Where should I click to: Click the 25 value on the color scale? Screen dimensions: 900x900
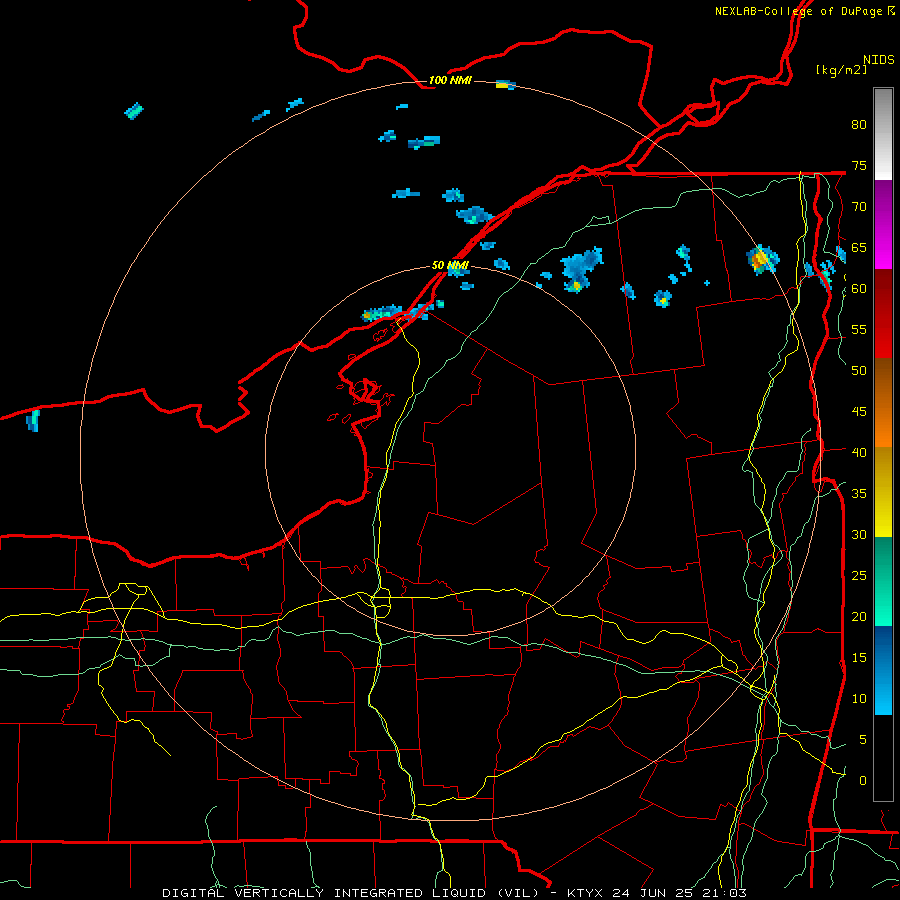click(x=859, y=576)
